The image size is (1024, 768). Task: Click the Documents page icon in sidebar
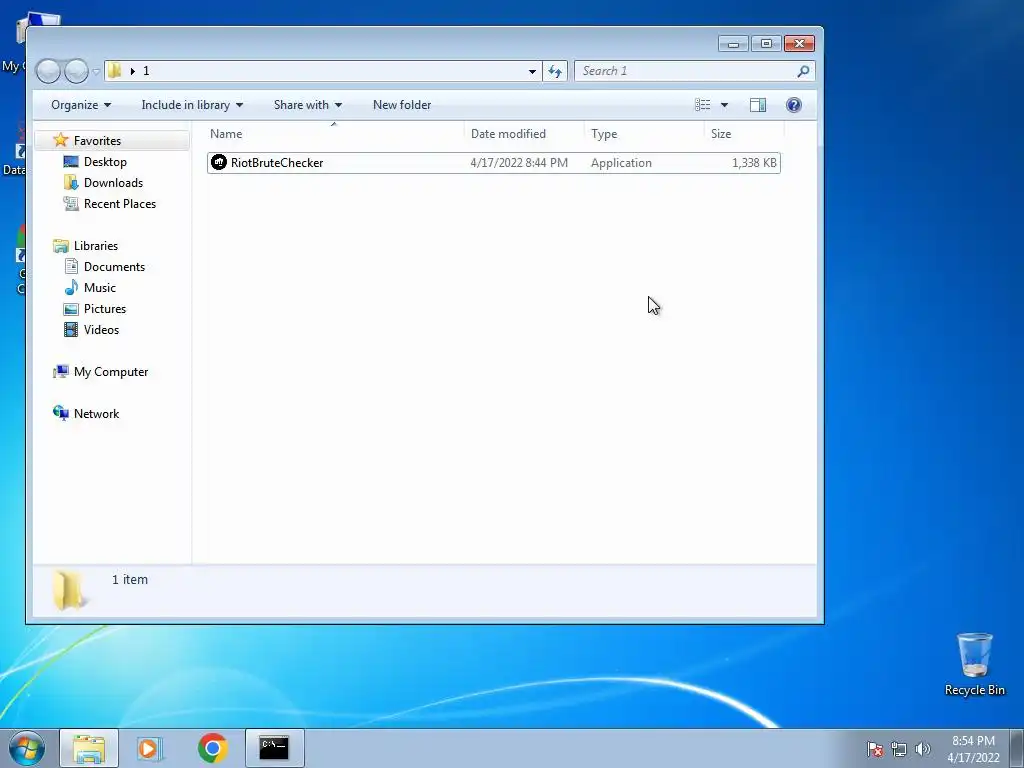(x=71, y=266)
